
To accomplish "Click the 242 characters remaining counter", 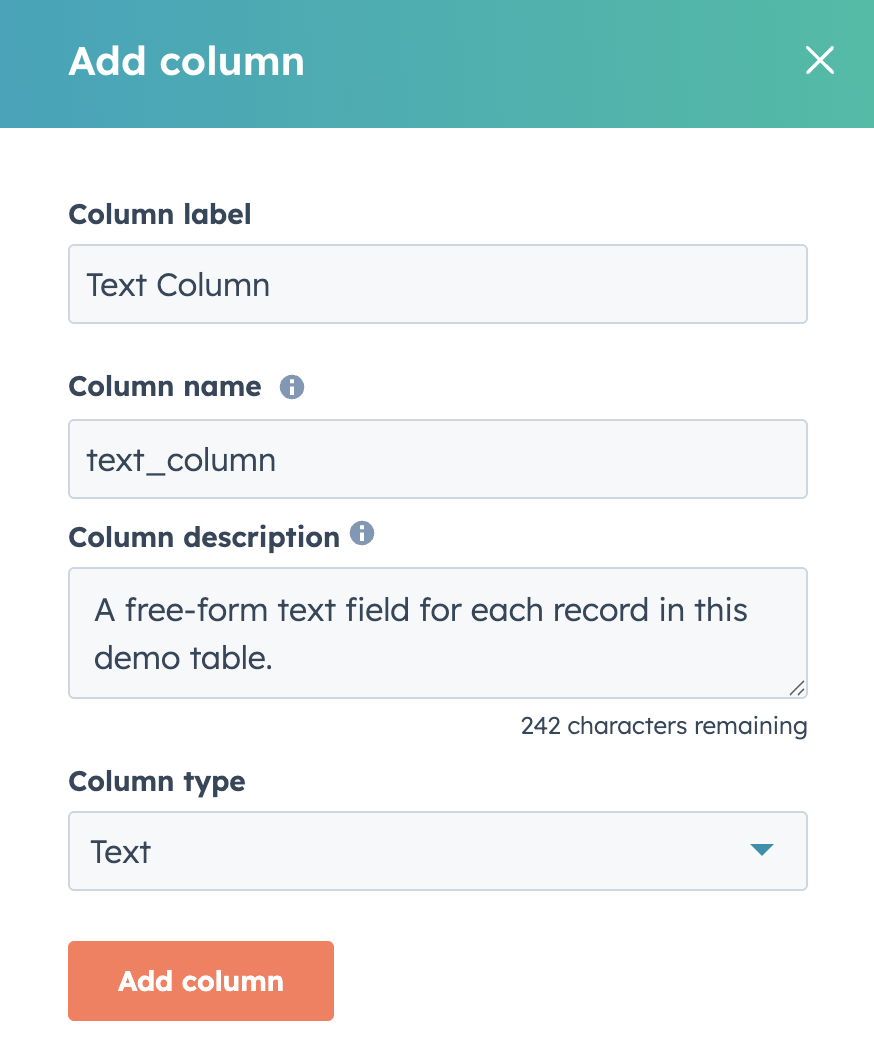I will pyautogui.click(x=663, y=726).
